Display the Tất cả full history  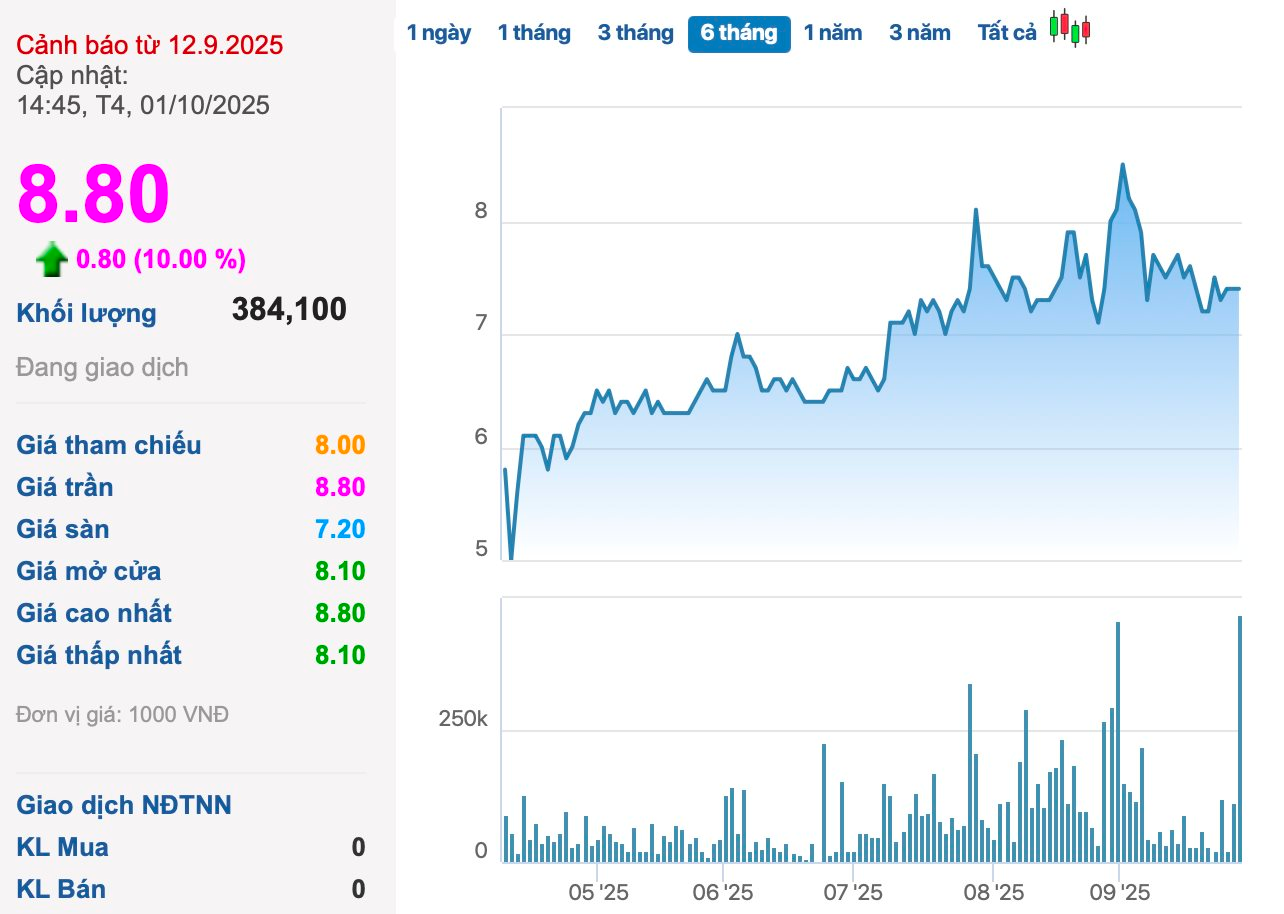(1006, 33)
